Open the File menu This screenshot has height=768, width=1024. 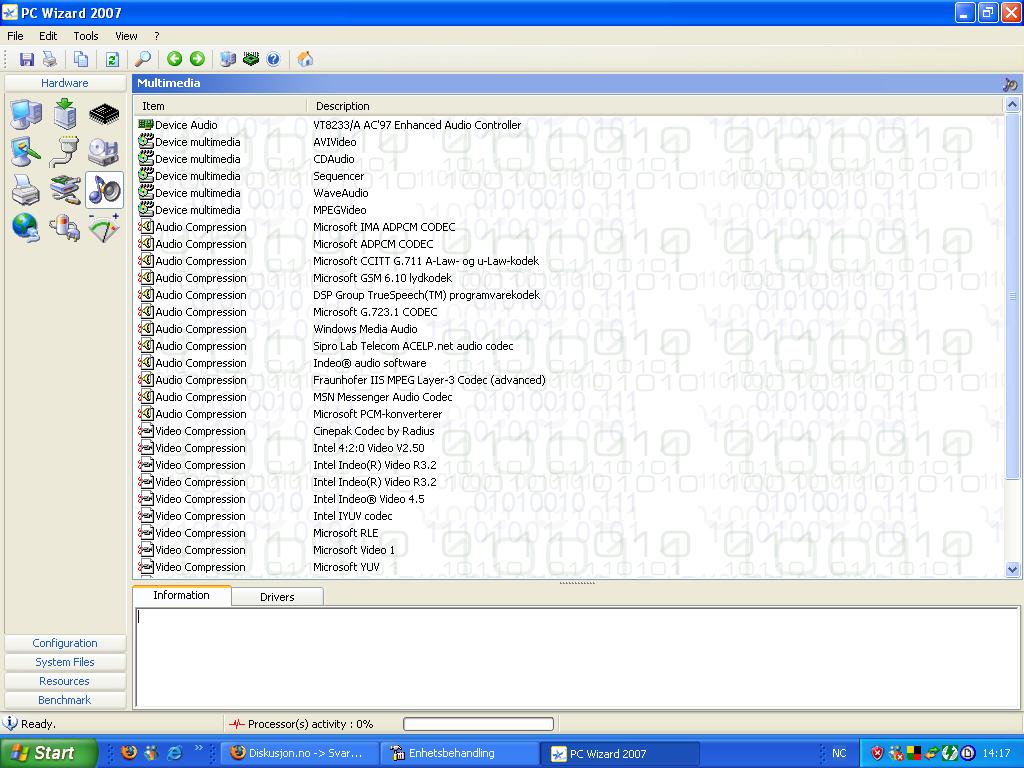[15, 36]
